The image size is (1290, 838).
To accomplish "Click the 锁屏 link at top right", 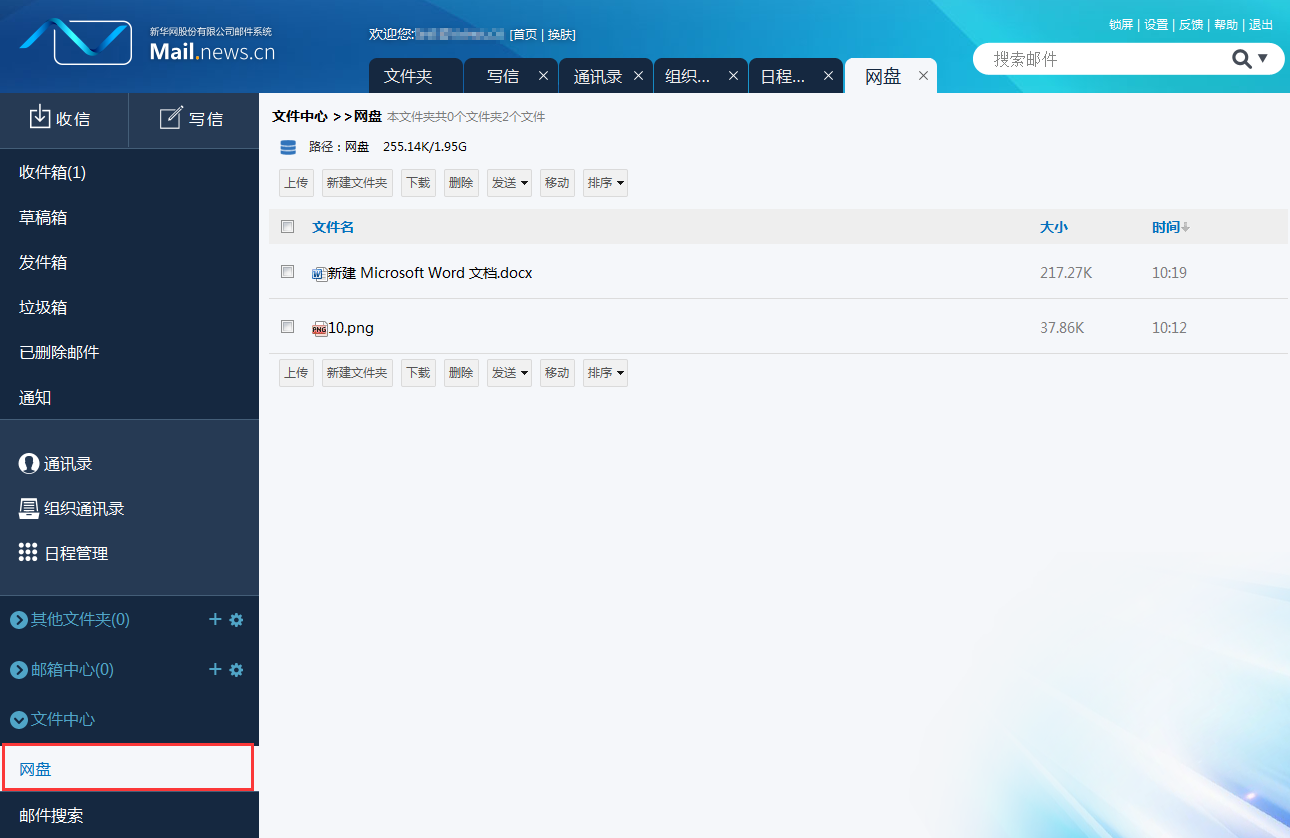I will (1121, 25).
